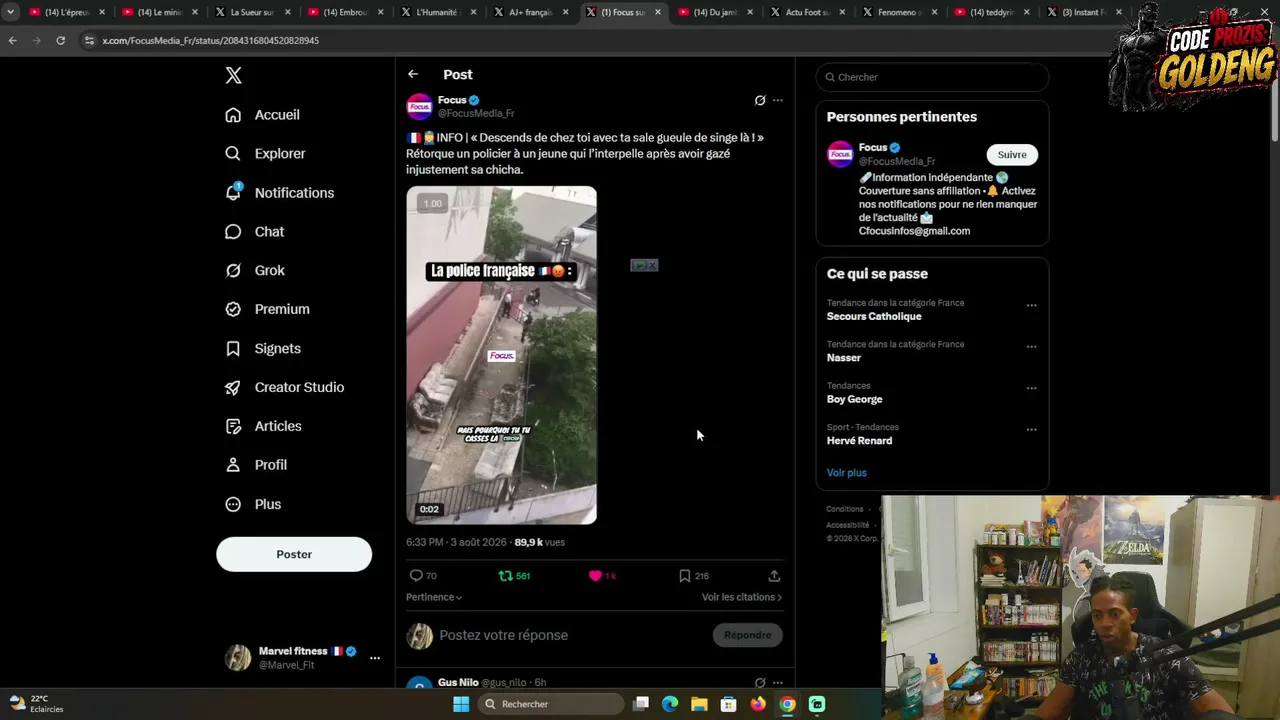Open the browser tab search dropdown
Screen dimensions: 1280x720
pos(10,12)
